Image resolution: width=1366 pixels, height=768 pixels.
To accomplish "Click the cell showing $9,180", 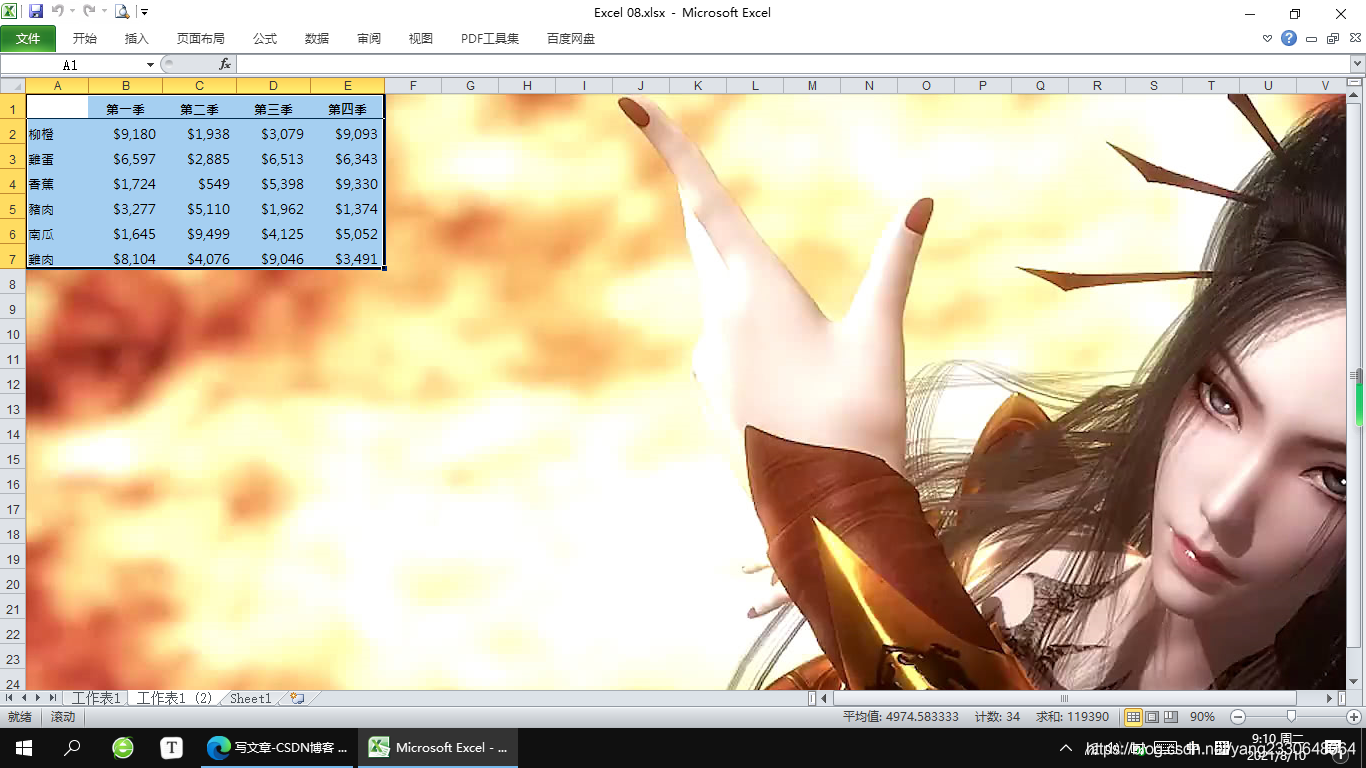I will (125, 134).
